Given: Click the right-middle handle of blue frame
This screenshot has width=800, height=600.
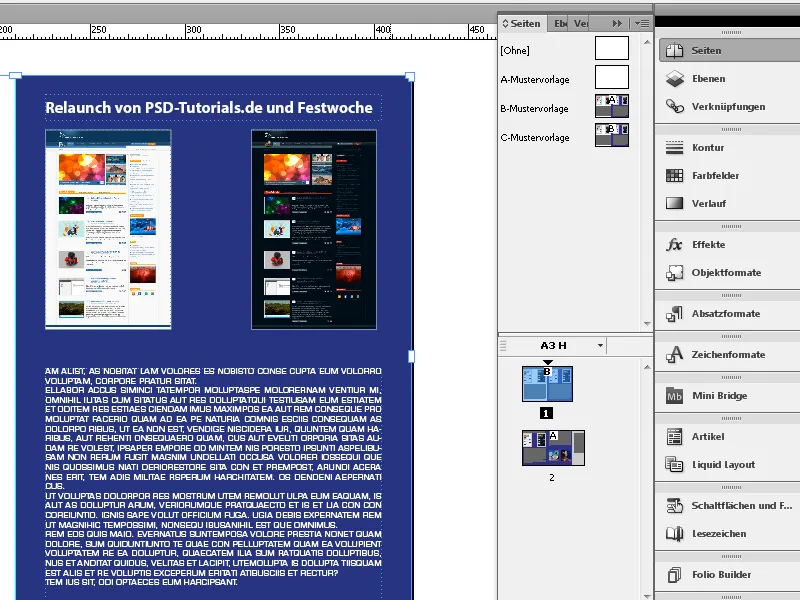Looking at the screenshot, I should coord(412,356).
